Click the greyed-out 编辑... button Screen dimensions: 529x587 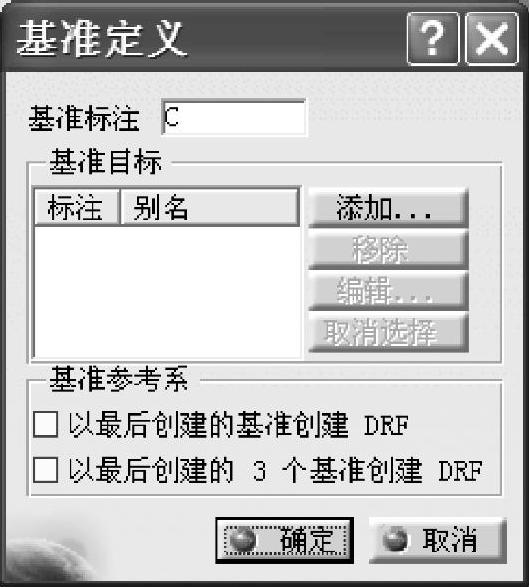click(389, 291)
